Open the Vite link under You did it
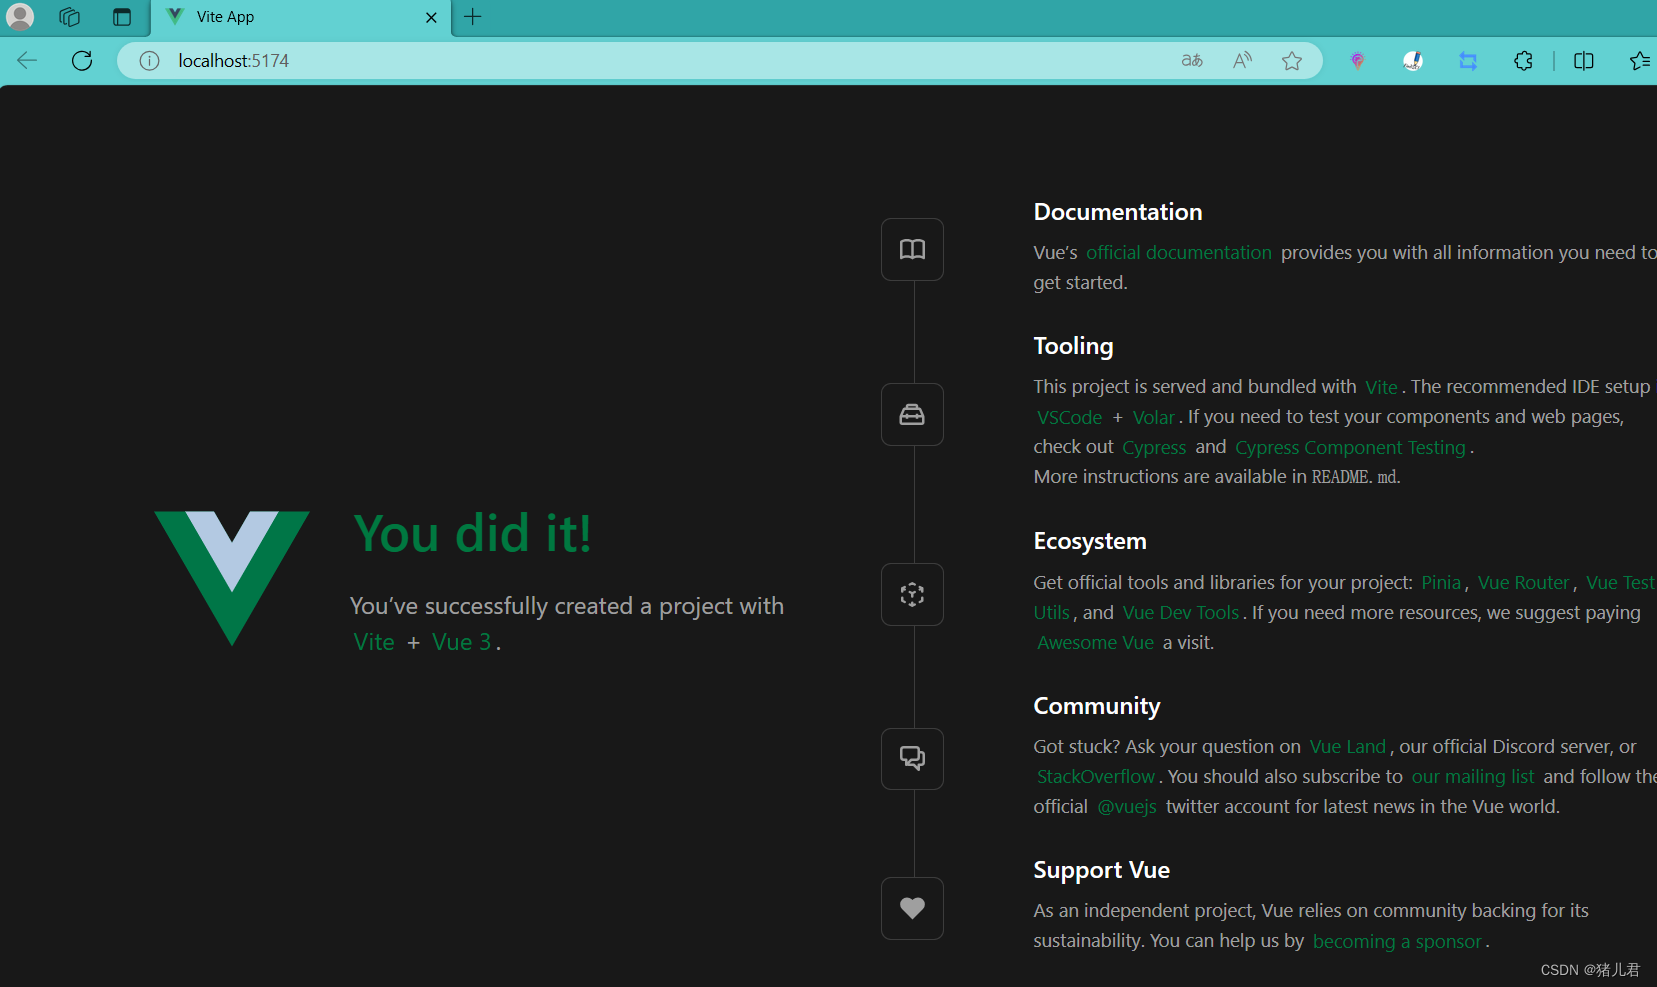The width and height of the screenshot is (1657, 987). click(374, 642)
